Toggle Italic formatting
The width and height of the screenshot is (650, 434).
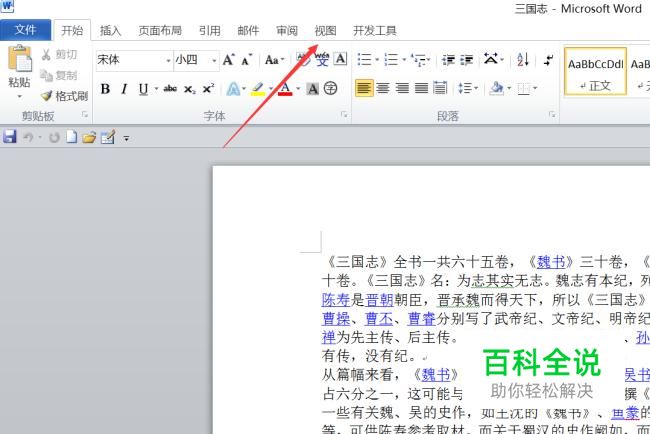(x=124, y=89)
